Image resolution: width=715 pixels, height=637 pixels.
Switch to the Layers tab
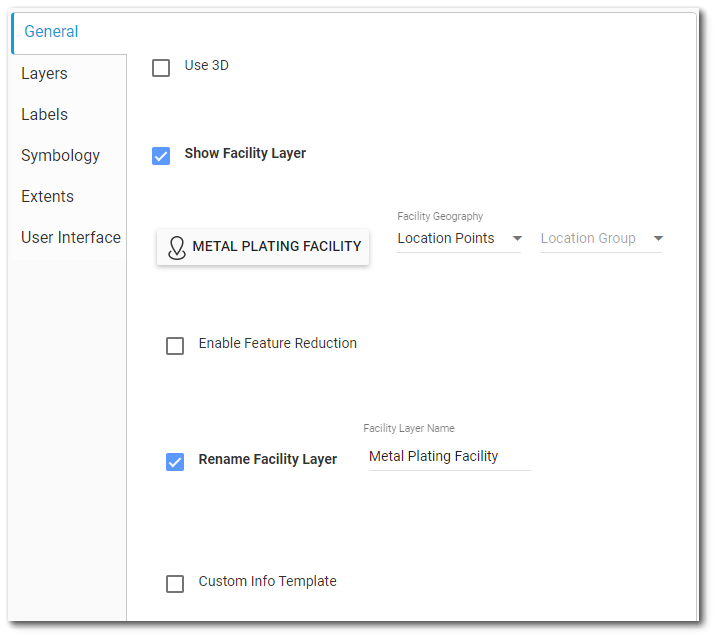[45, 74]
